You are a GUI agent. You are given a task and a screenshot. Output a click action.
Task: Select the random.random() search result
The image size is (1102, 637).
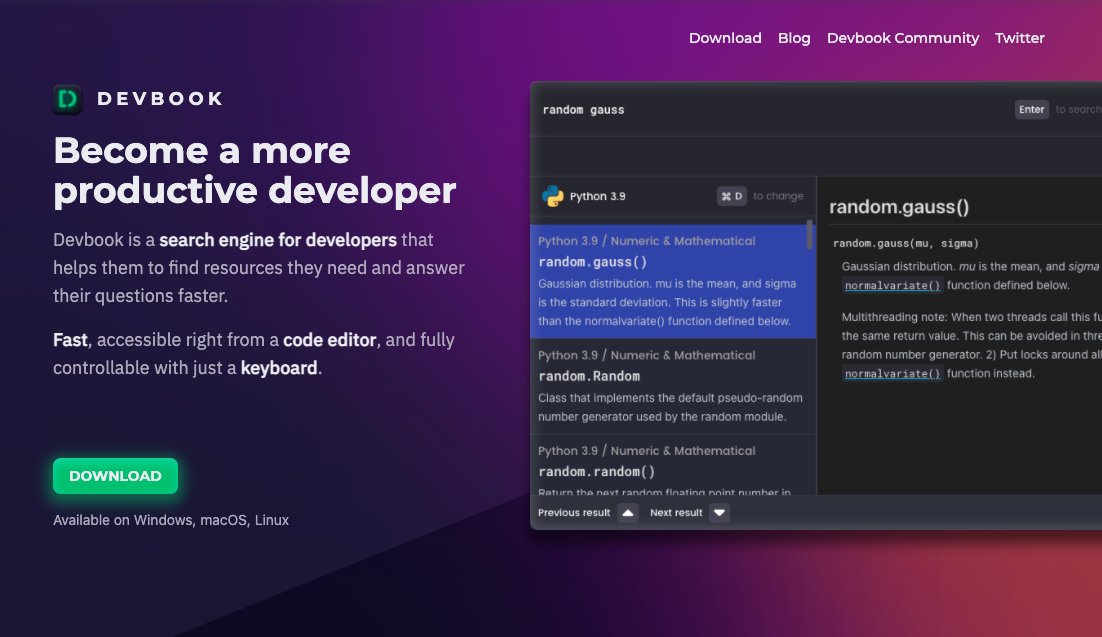pos(672,465)
